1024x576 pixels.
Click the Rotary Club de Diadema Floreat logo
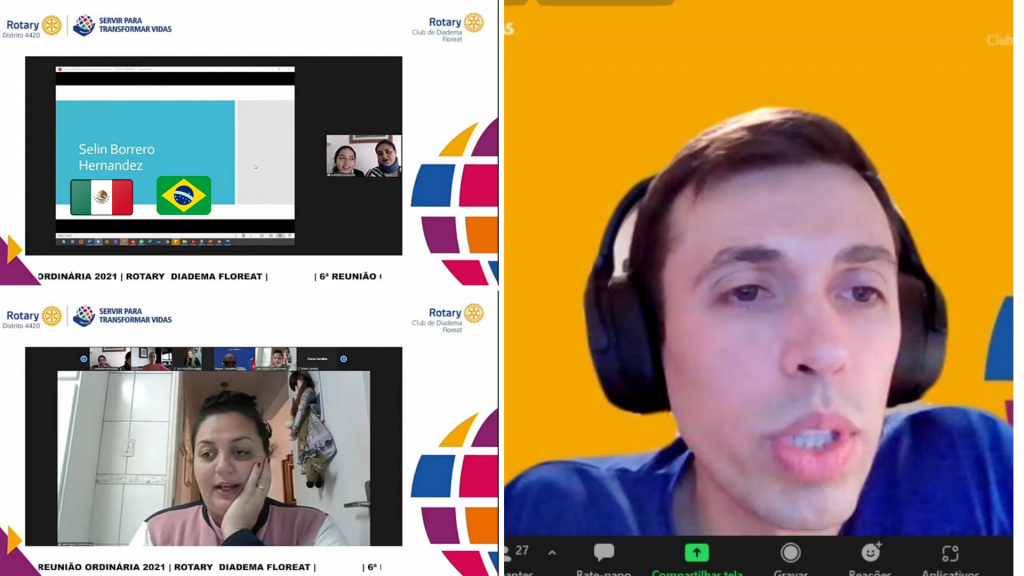(x=447, y=26)
